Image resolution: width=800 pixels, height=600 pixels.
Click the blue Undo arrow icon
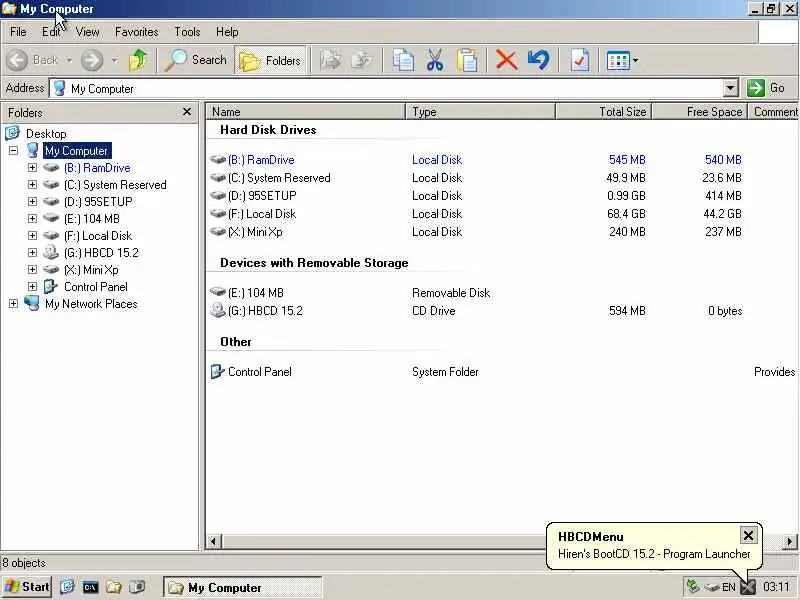tap(539, 60)
